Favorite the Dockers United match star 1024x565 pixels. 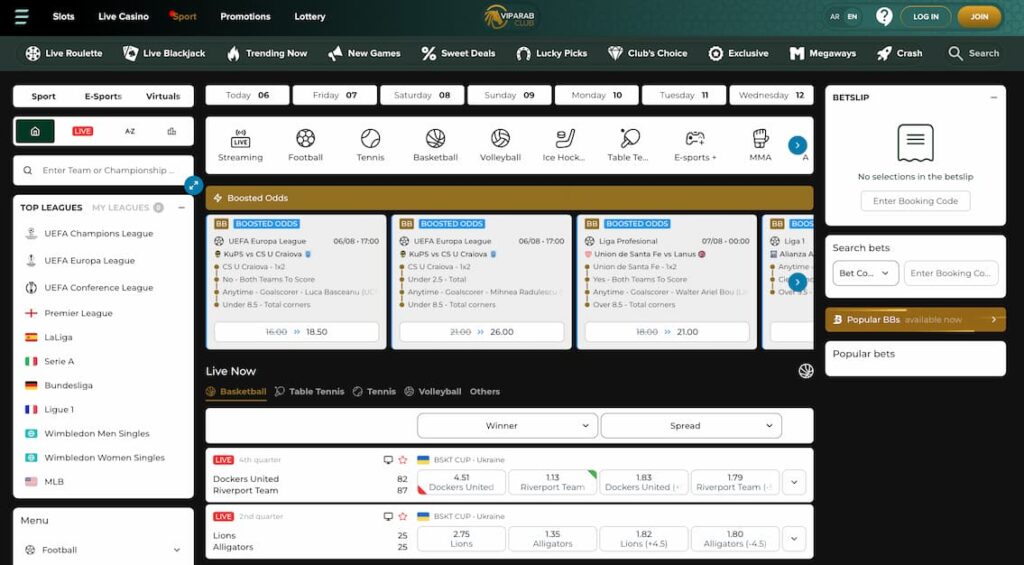[x=403, y=460]
